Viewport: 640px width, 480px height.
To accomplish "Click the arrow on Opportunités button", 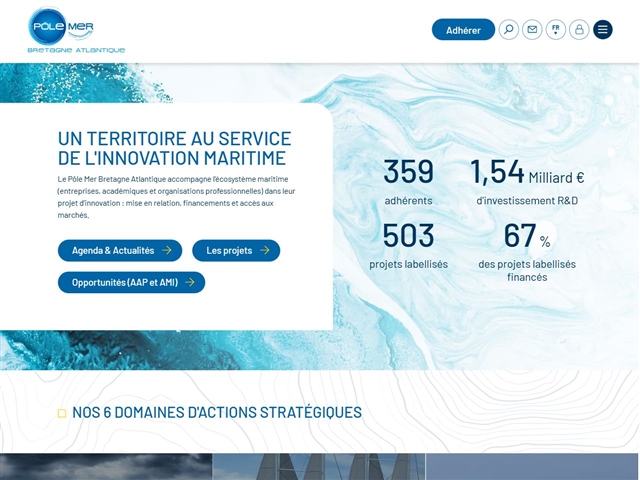I will 190,282.
